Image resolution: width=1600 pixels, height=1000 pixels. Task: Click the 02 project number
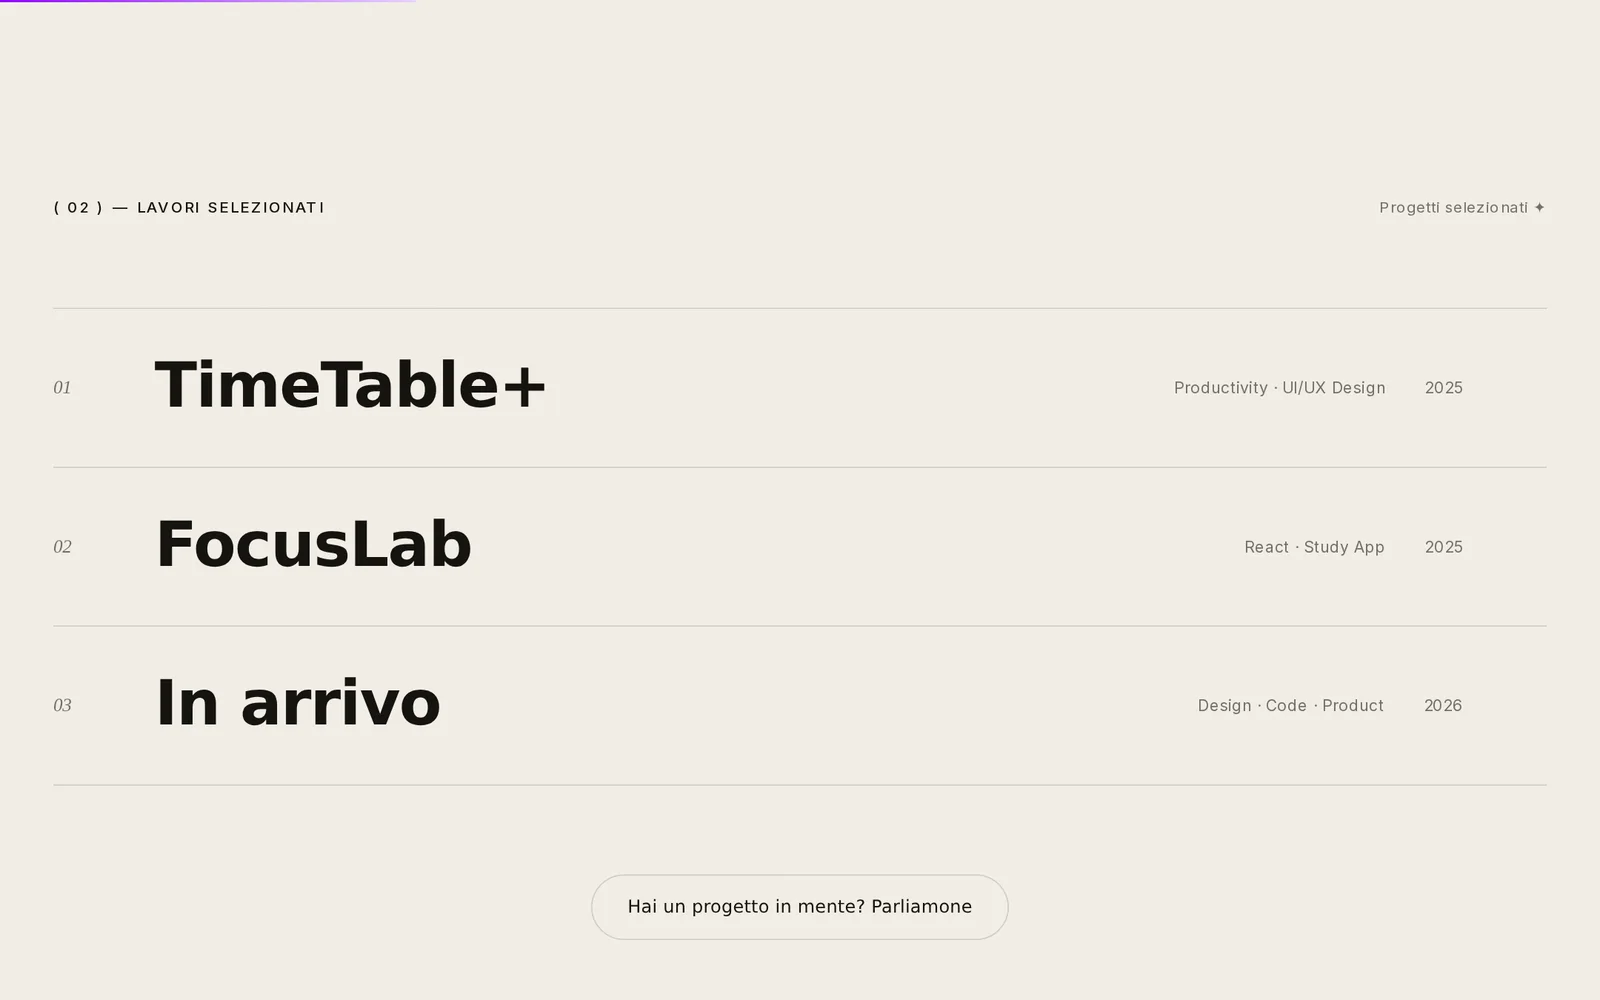(62, 547)
